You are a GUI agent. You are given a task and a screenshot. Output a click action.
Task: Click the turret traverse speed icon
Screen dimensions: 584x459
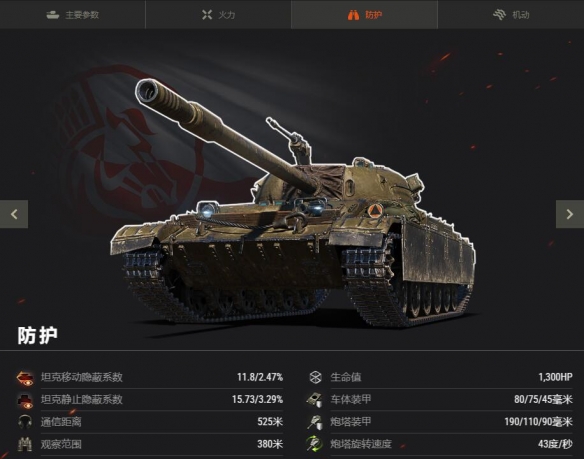[315, 444]
